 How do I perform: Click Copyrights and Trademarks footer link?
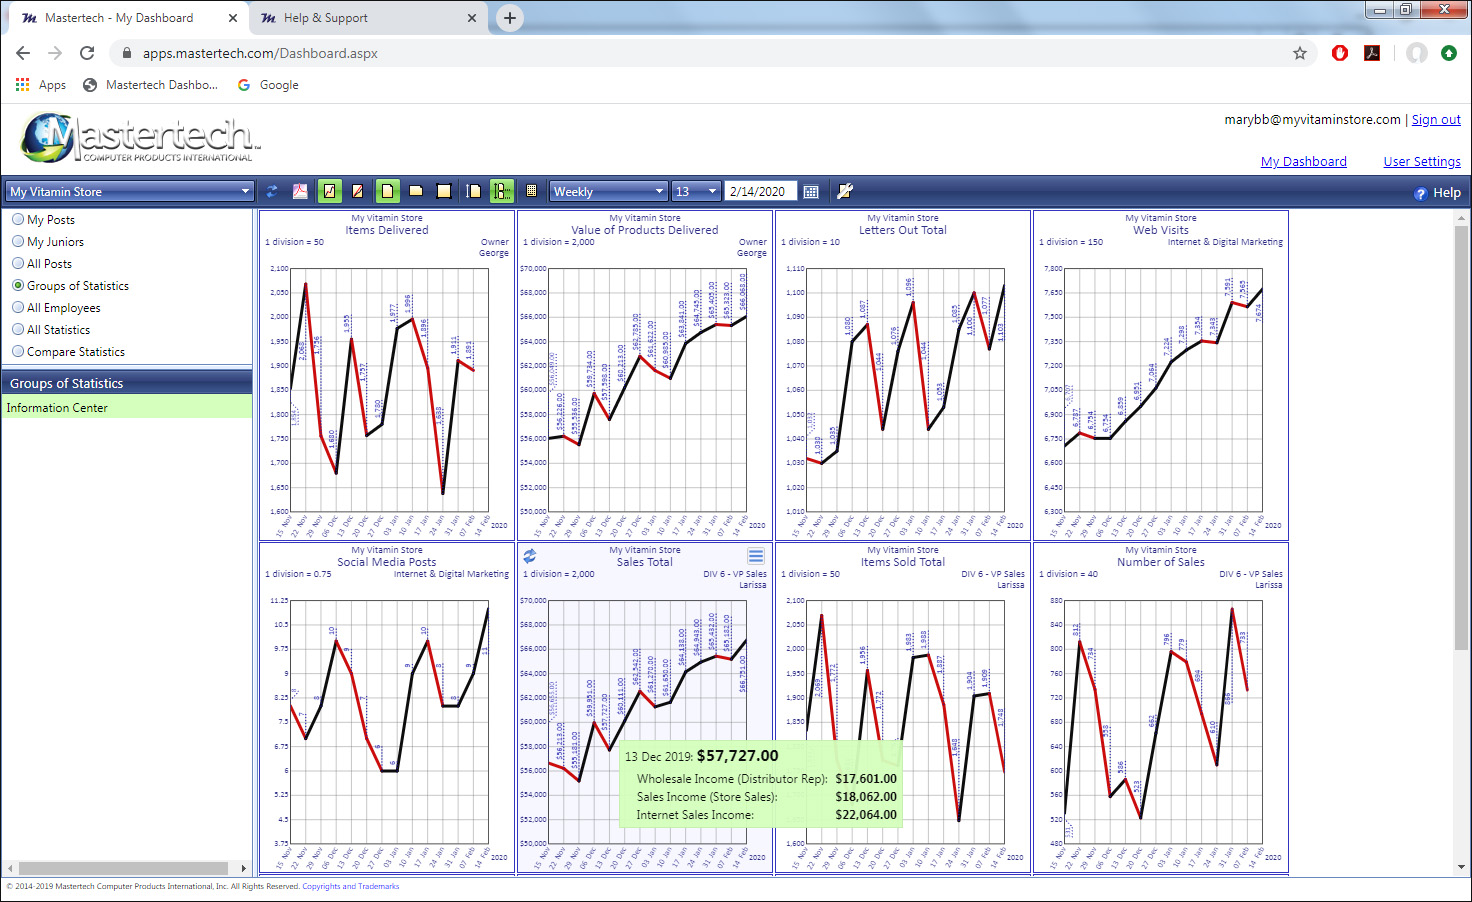click(x=350, y=886)
